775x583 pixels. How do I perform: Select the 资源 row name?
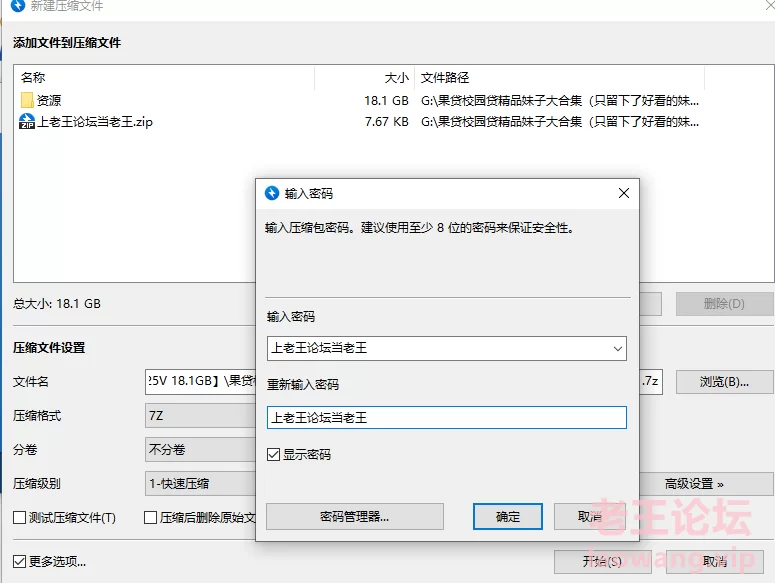pyautogui.click(x=49, y=101)
